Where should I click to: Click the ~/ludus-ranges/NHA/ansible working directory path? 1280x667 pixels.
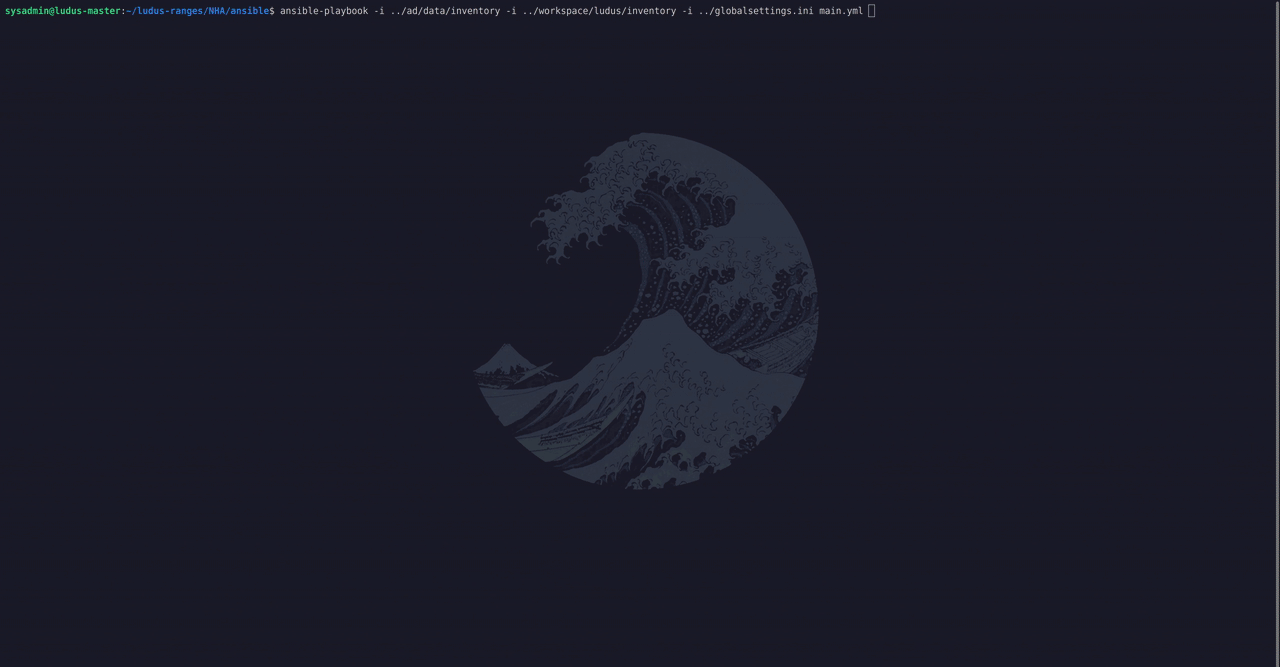click(x=197, y=11)
